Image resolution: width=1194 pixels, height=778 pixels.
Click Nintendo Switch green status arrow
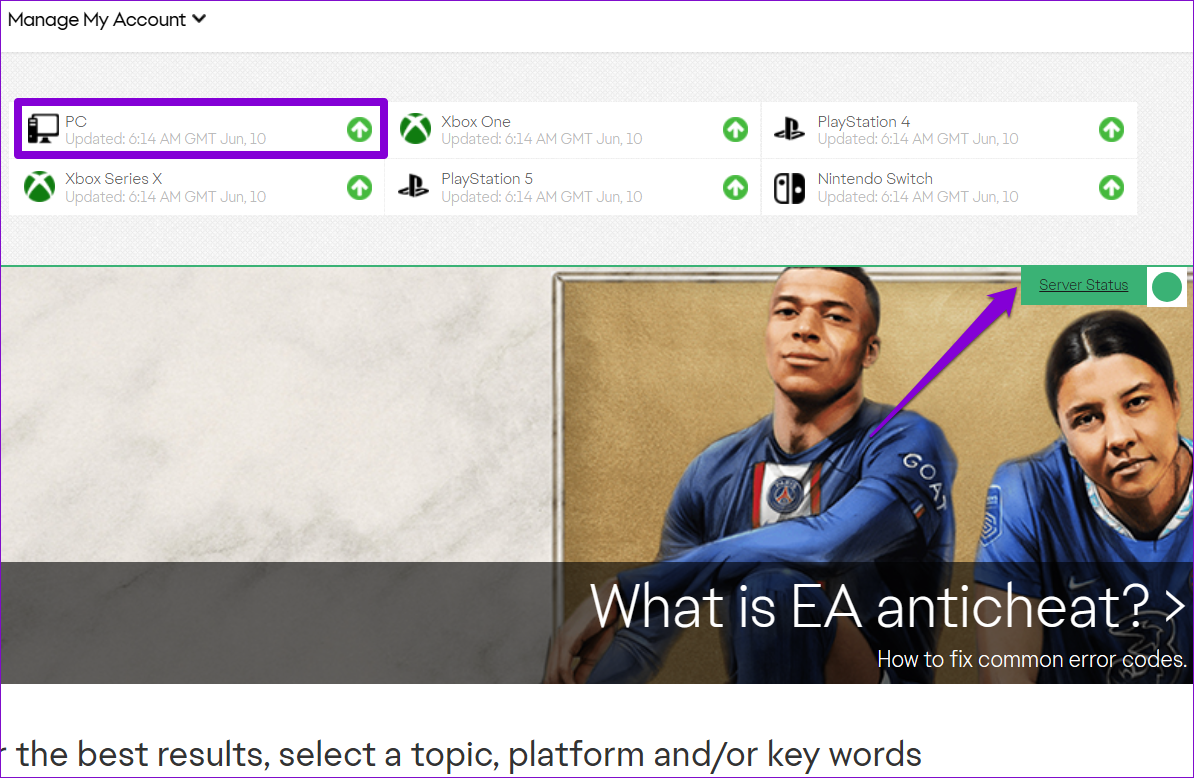tap(1111, 187)
